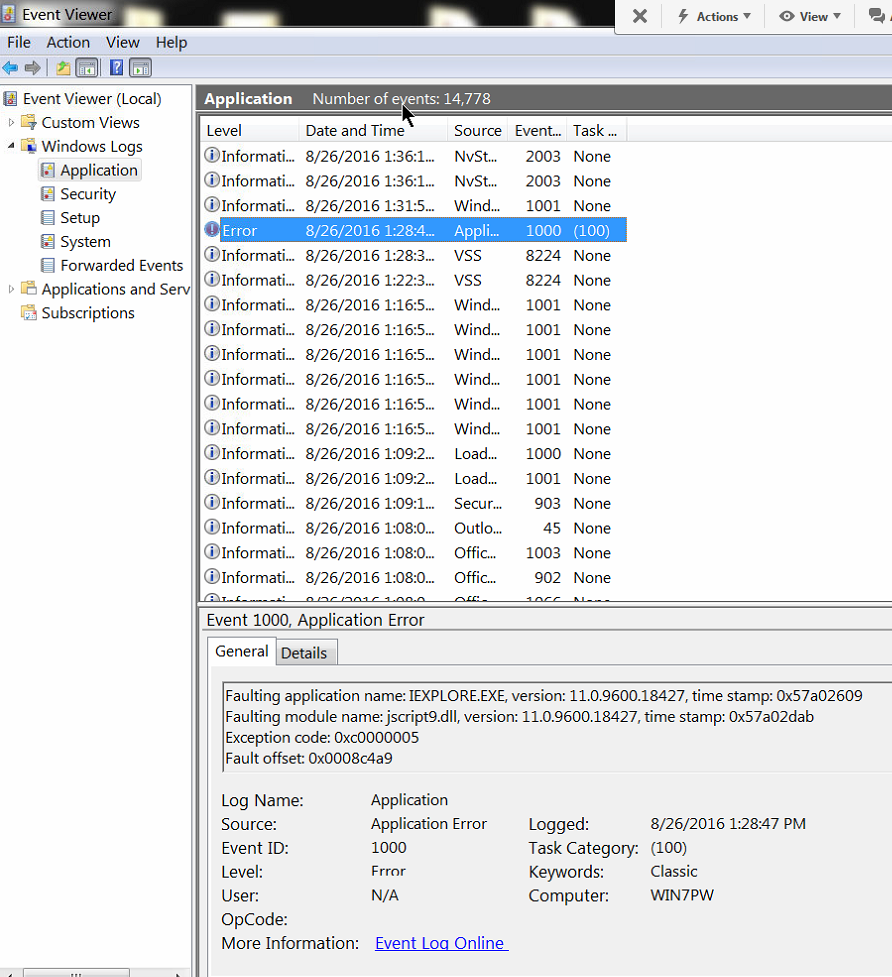Select Applications and Services Logs item

coord(115,289)
